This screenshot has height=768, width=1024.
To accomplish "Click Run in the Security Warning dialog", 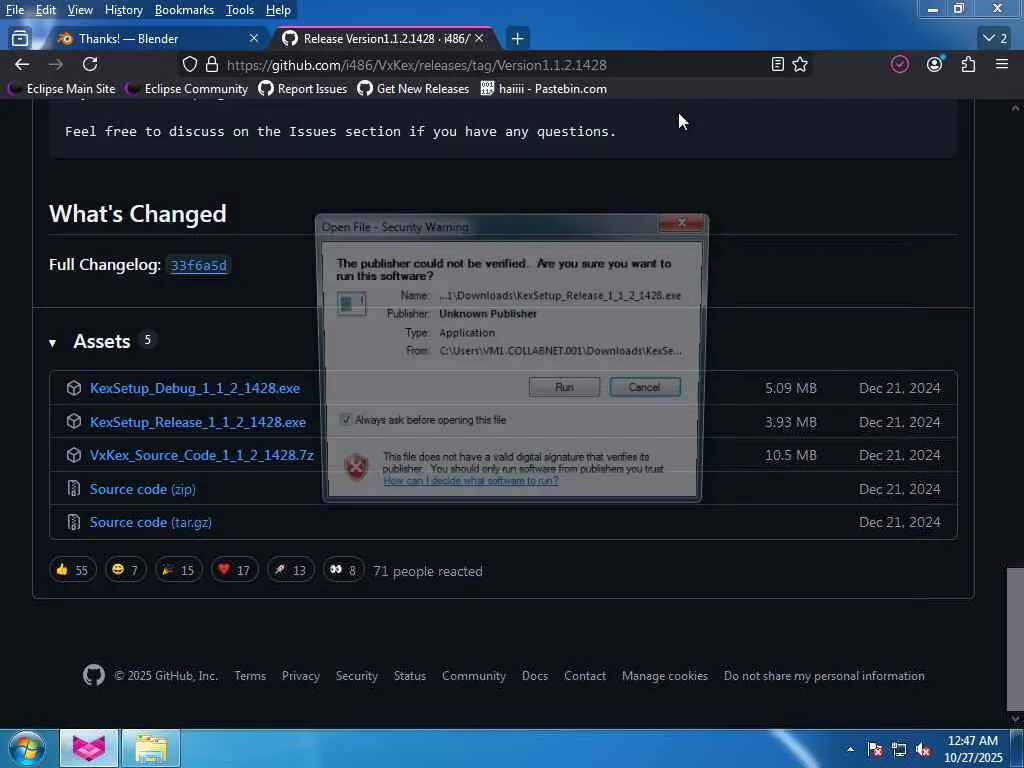I will pyautogui.click(x=564, y=387).
